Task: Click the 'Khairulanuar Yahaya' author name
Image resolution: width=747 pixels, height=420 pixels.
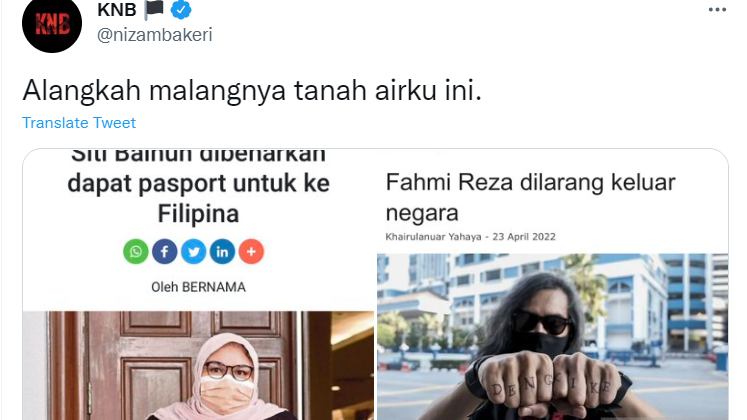Action: pos(433,237)
